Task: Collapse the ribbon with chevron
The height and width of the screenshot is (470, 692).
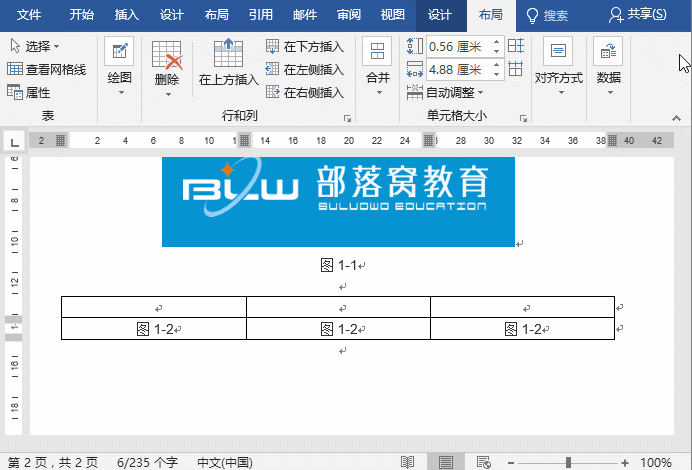Action: coord(676,118)
